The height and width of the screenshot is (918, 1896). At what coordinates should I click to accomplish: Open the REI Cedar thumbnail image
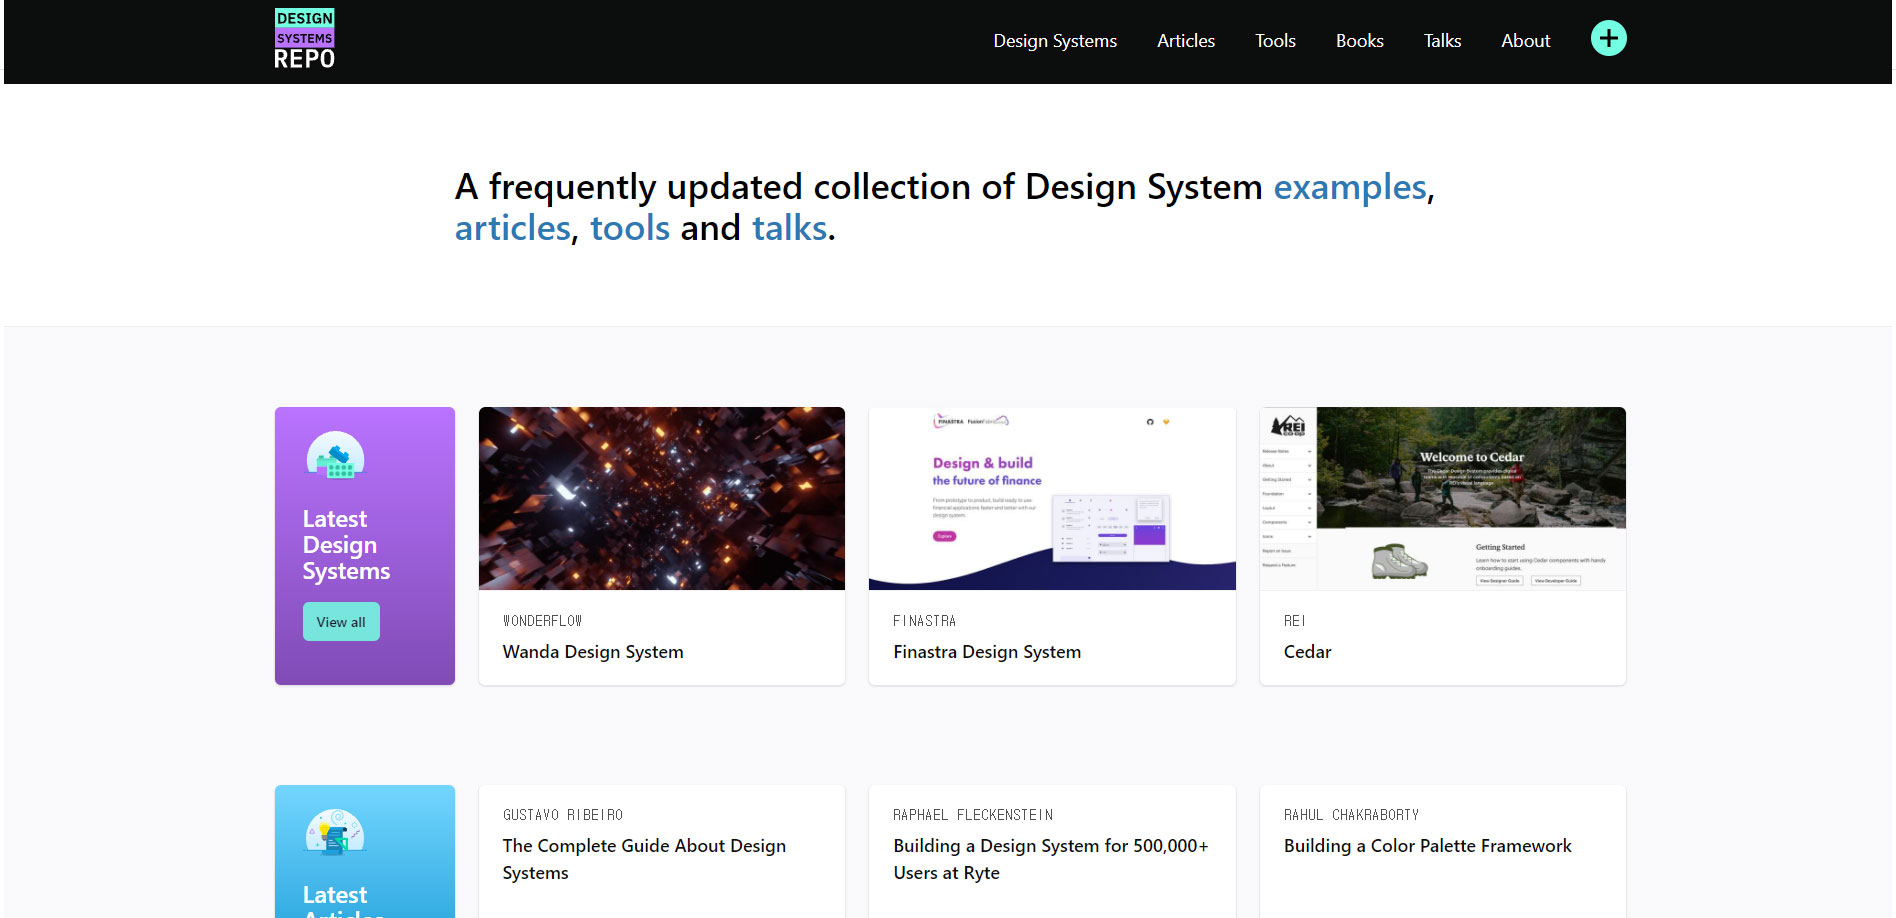pyautogui.click(x=1442, y=498)
